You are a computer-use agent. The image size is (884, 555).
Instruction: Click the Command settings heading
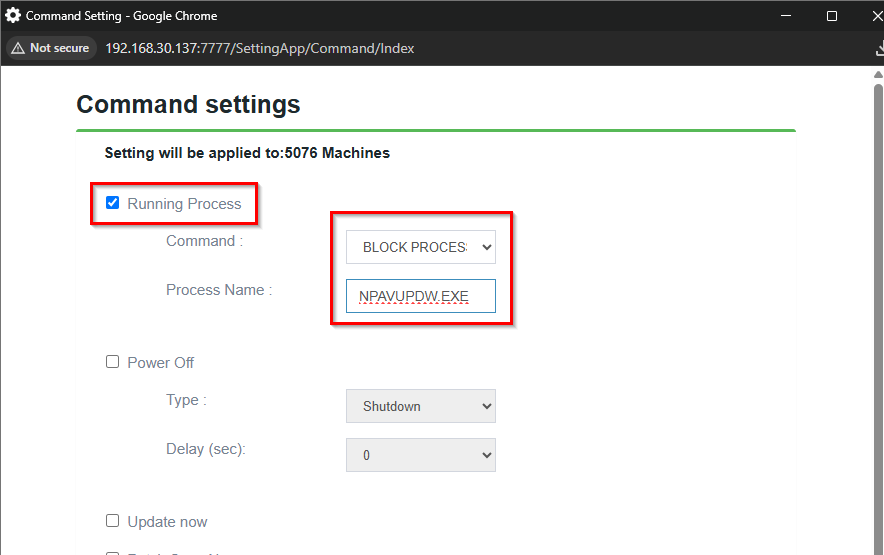188,104
